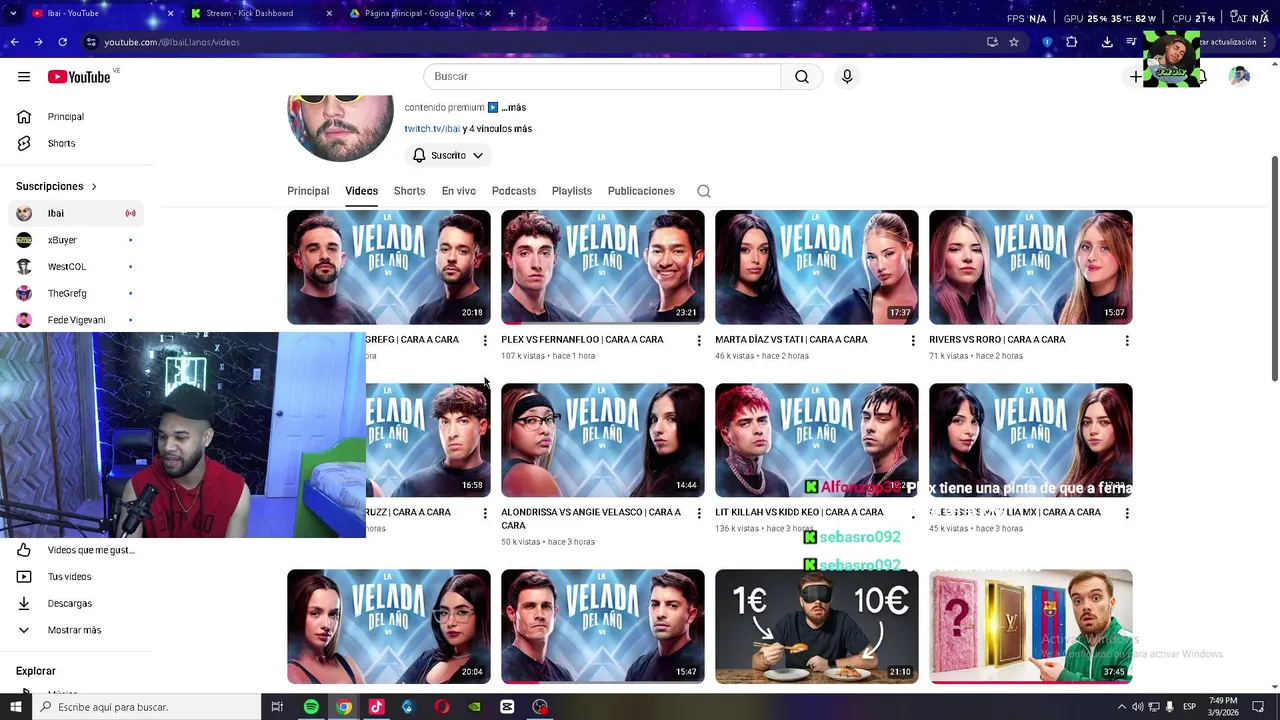Switch to channel Playlists tab
Viewport: 1280px width, 720px height.
[572, 191]
